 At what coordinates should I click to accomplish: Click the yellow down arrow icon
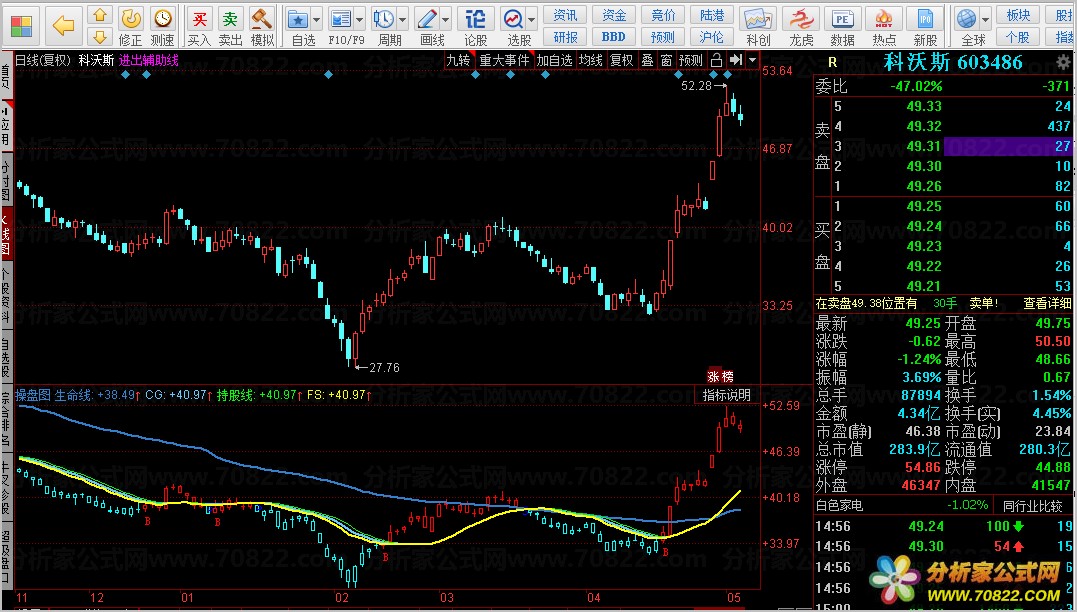(100, 36)
